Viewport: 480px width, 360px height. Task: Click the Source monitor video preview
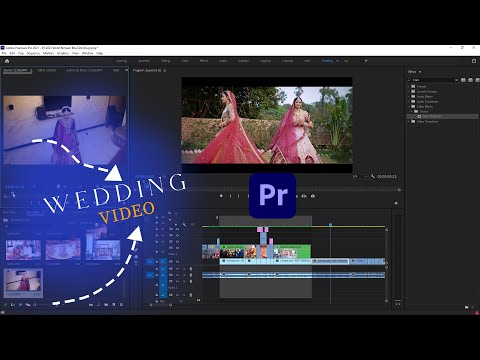[65, 130]
